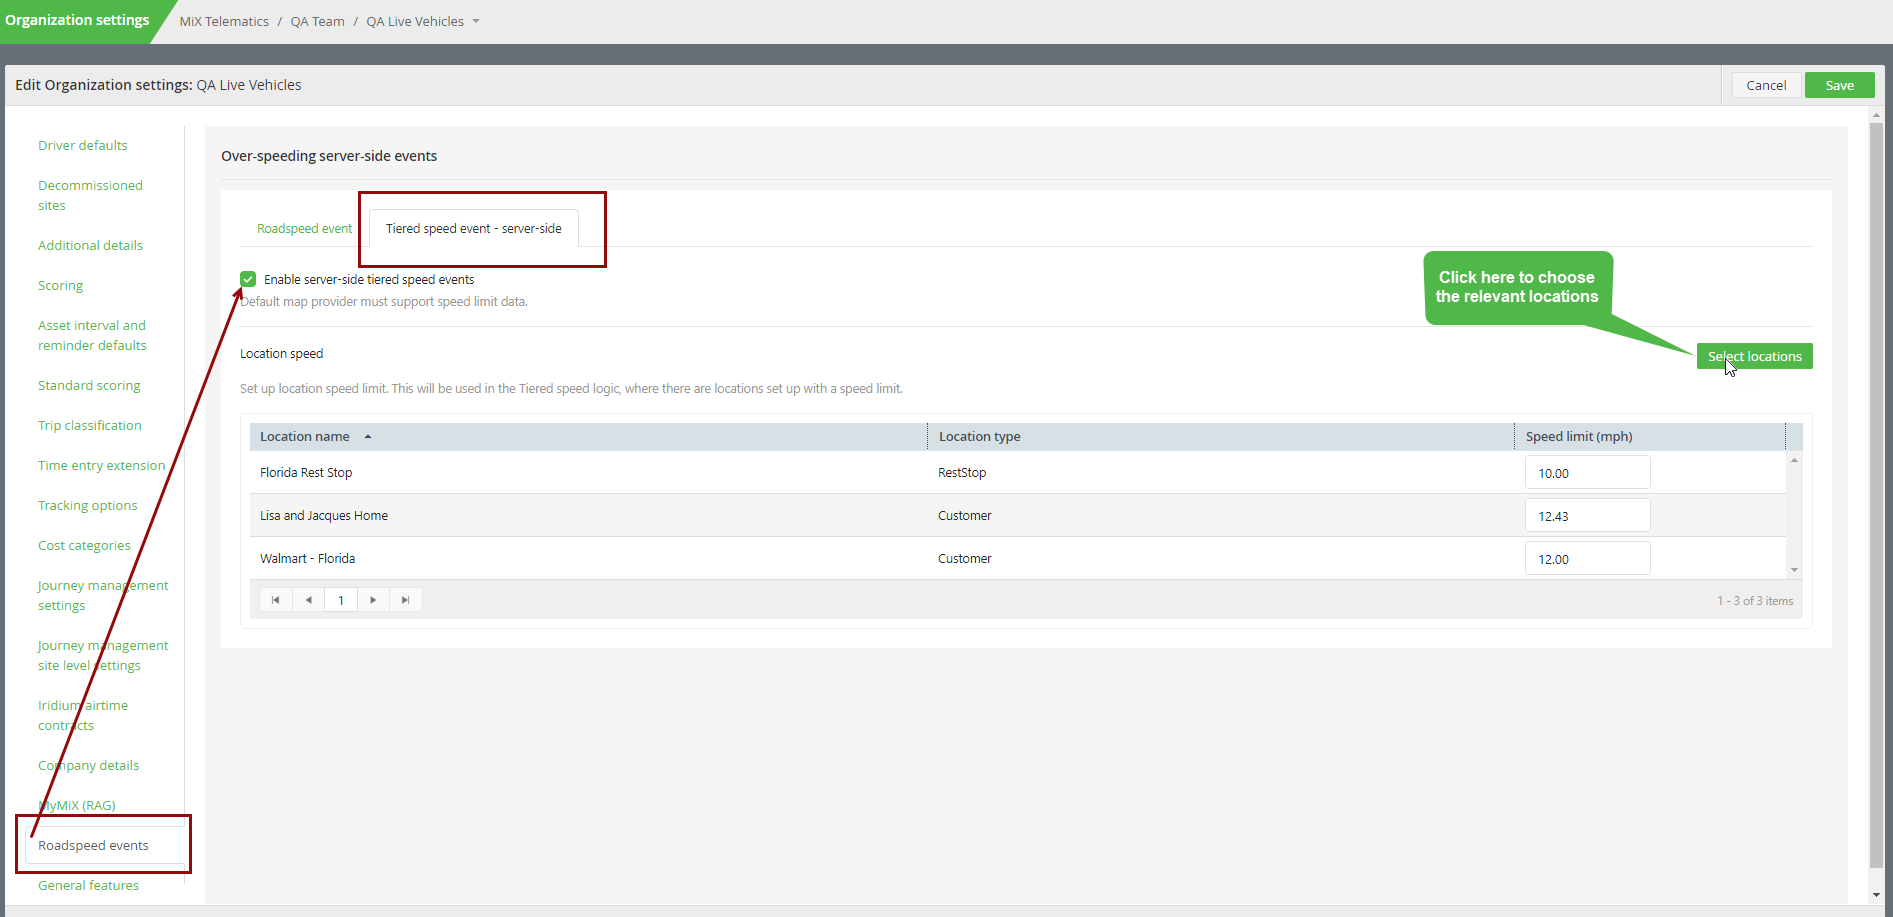Open General features section

pyautogui.click(x=88, y=885)
